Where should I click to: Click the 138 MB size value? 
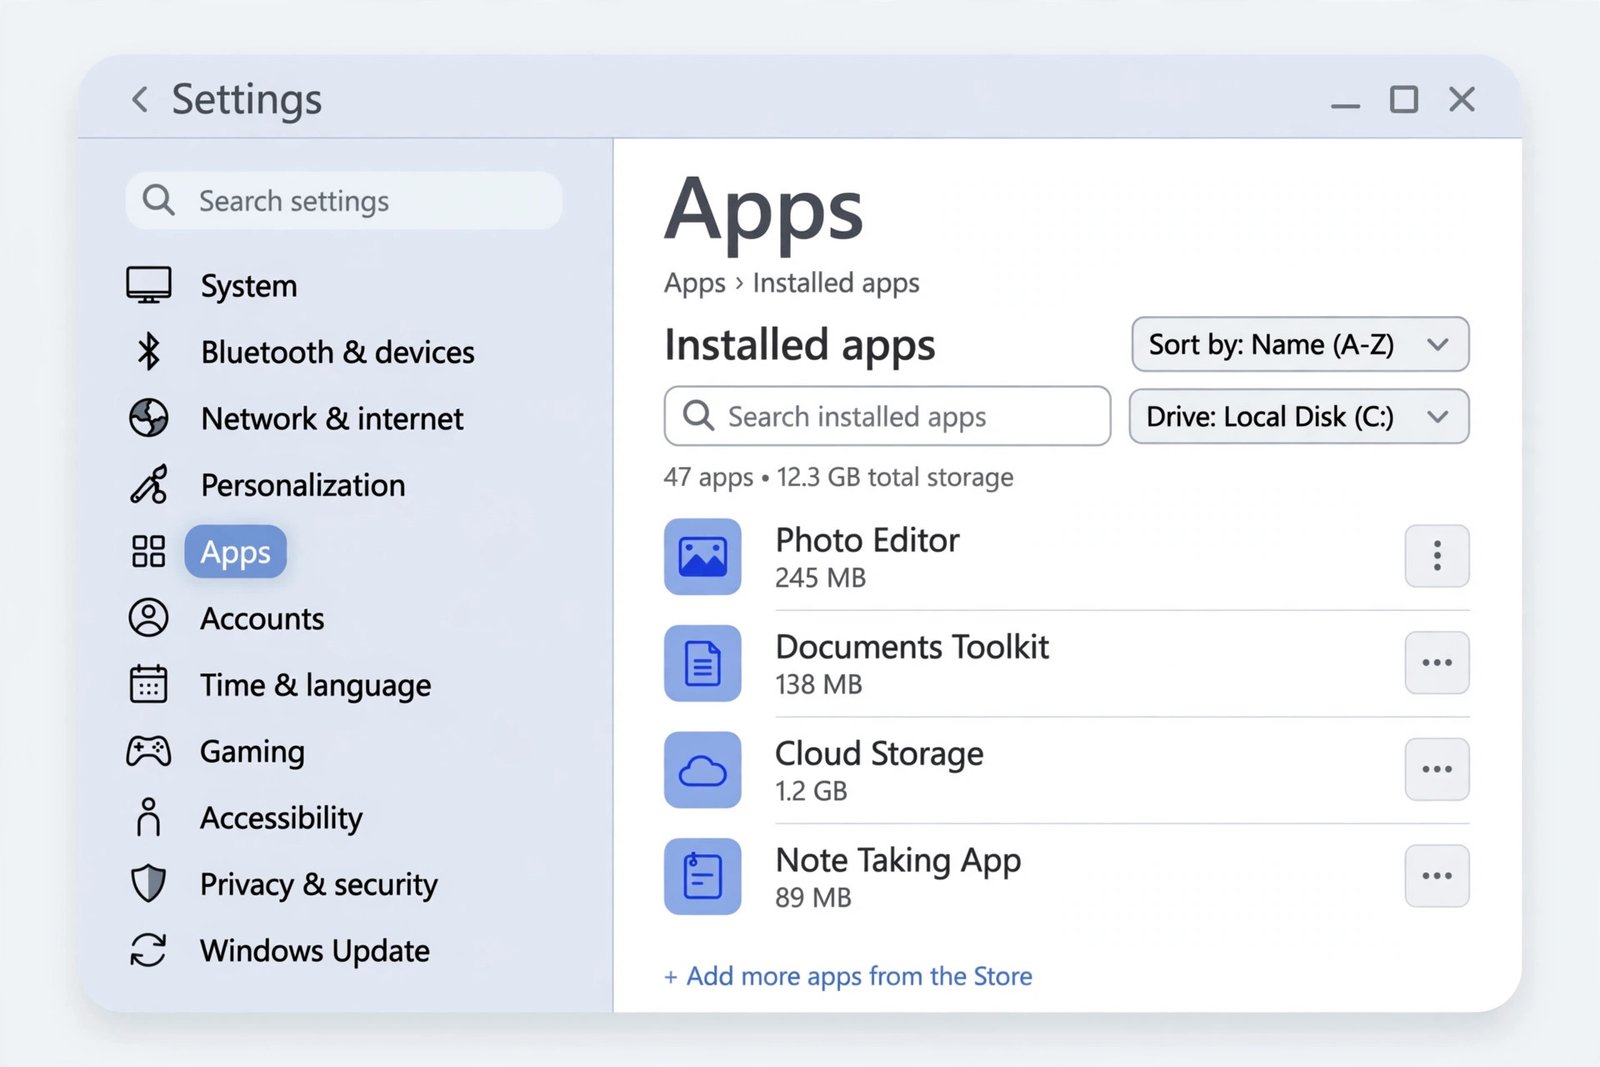click(x=818, y=685)
